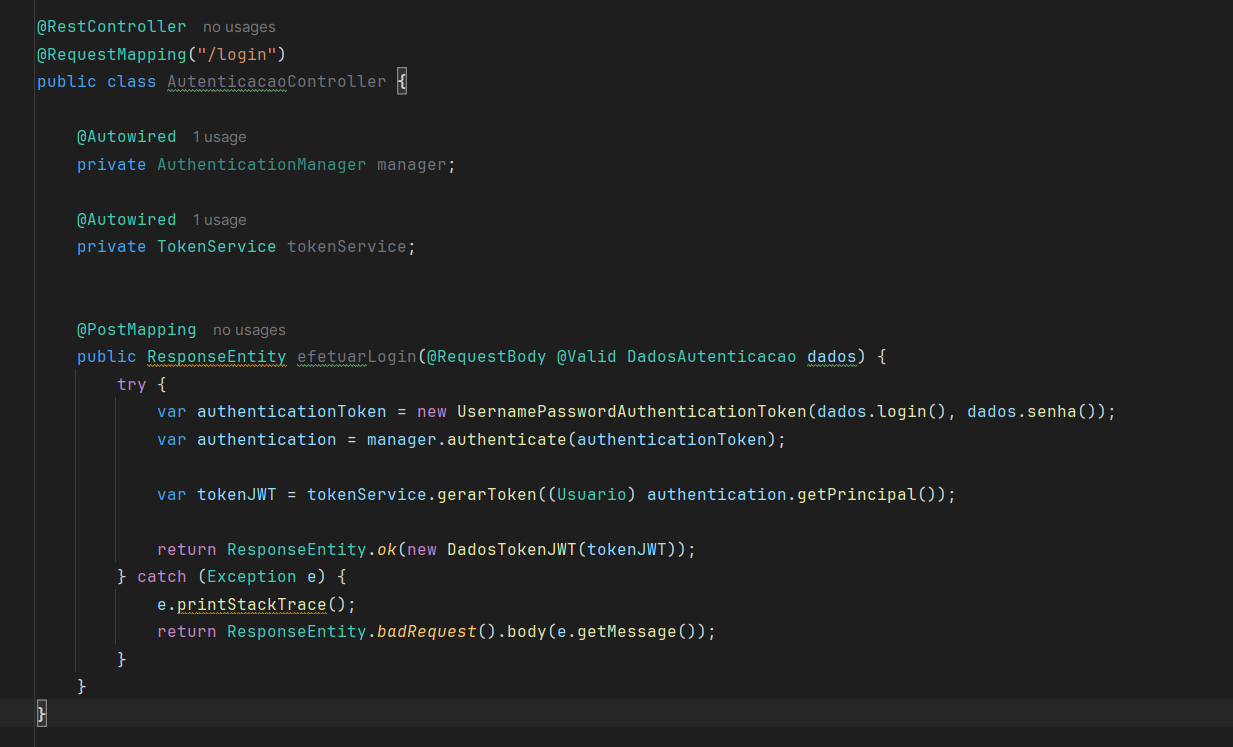1233x747 pixels.
Task: Click UsernamePasswordAuthenticationToken constructor call
Action: [631, 412]
